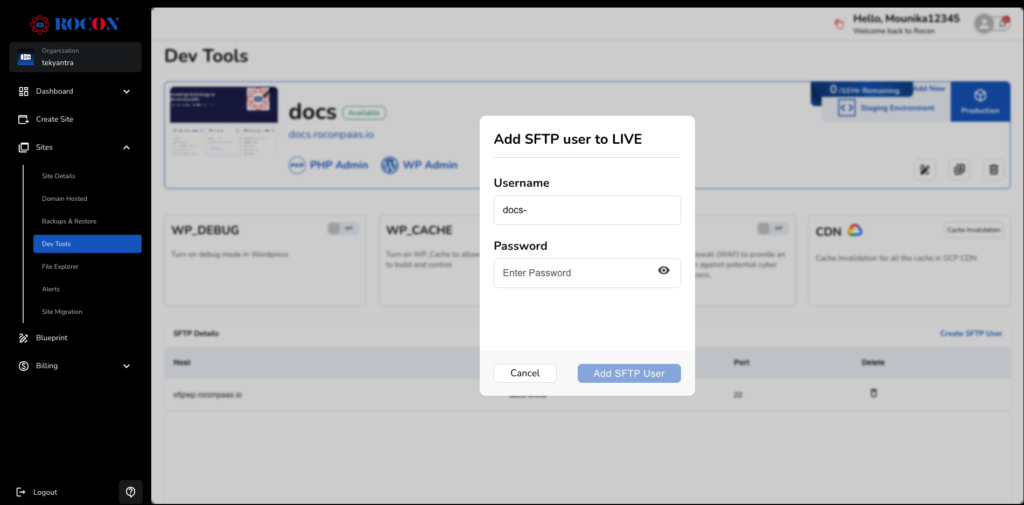Click the waving hand icon in the header

(840, 24)
